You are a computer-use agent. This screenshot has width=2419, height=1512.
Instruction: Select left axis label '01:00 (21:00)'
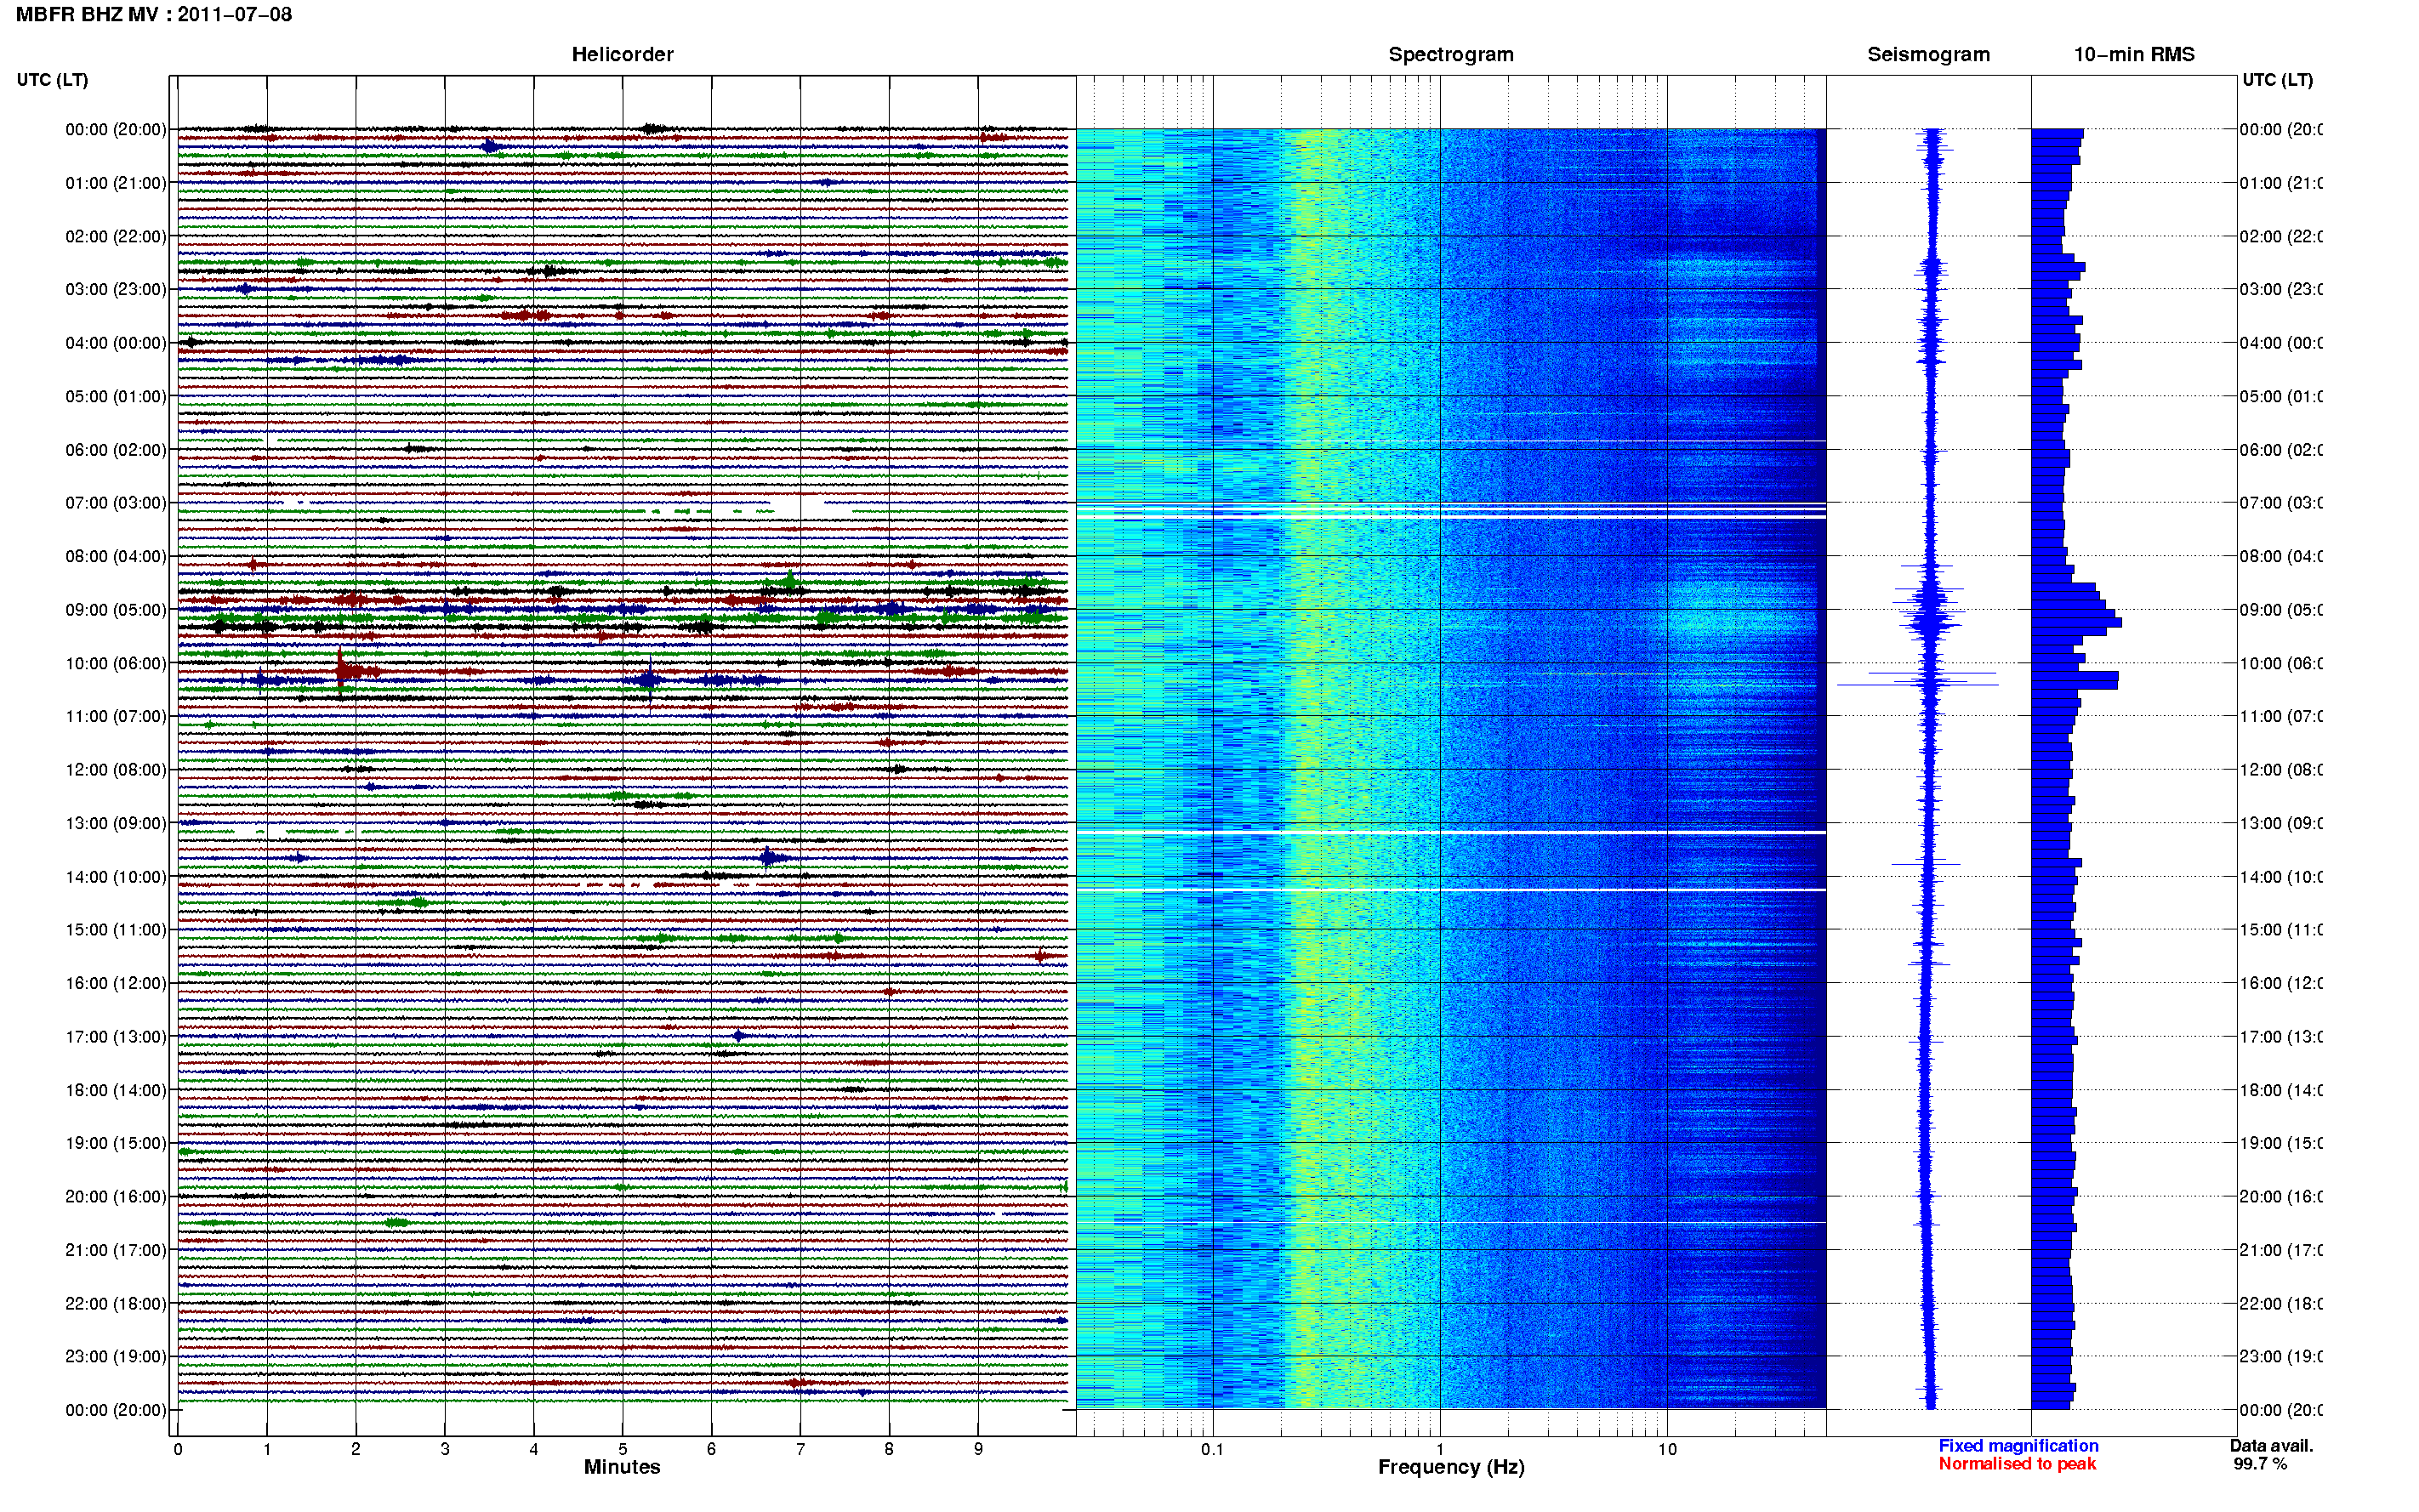click(x=116, y=183)
